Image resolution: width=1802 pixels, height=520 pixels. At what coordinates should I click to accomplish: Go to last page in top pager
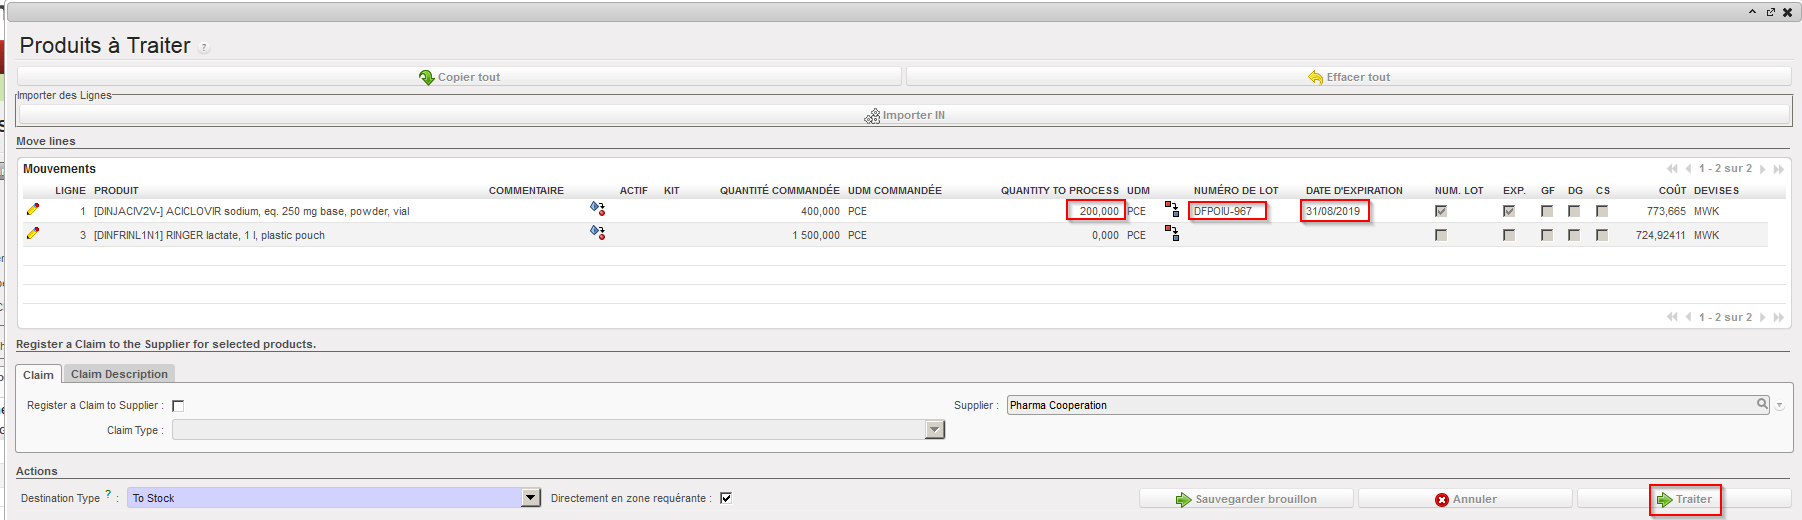click(1779, 169)
